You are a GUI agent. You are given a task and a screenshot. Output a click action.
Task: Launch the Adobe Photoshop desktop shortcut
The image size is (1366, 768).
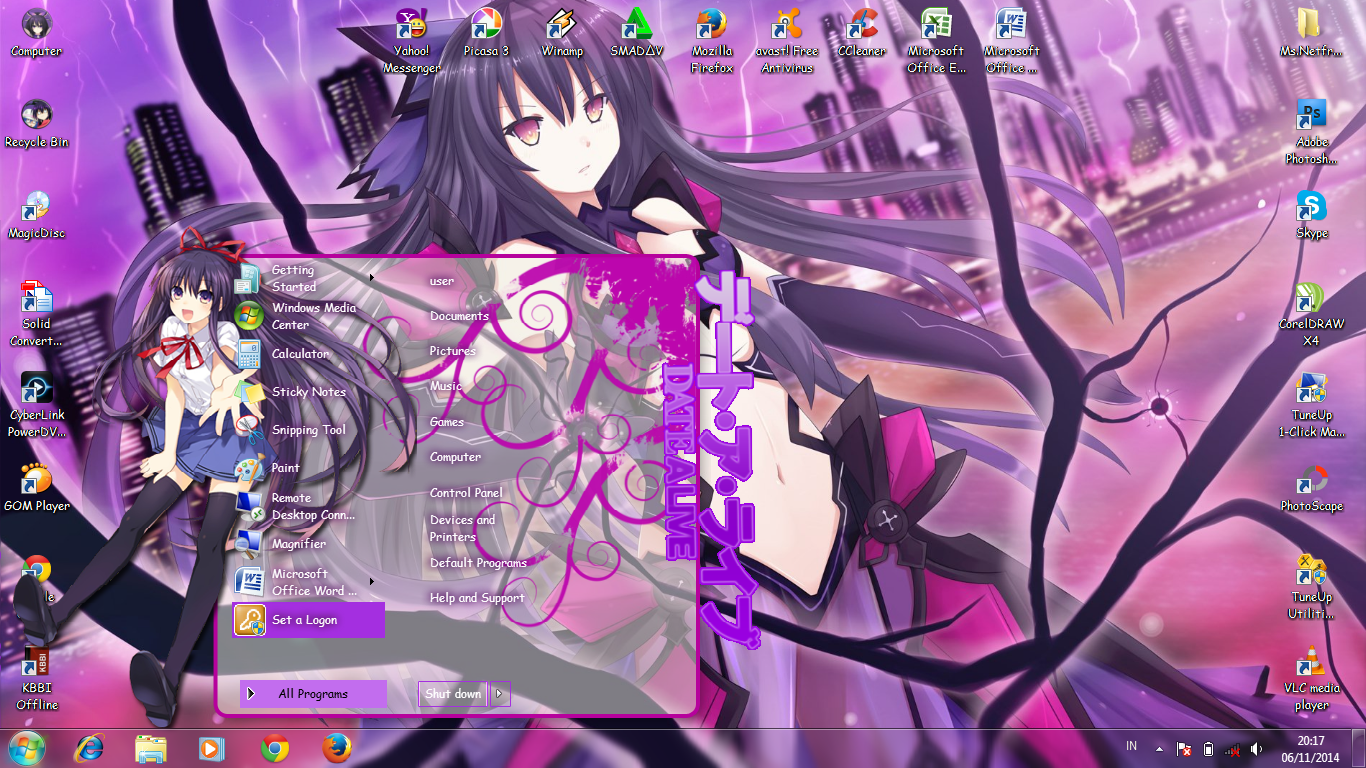(x=1311, y=132)
